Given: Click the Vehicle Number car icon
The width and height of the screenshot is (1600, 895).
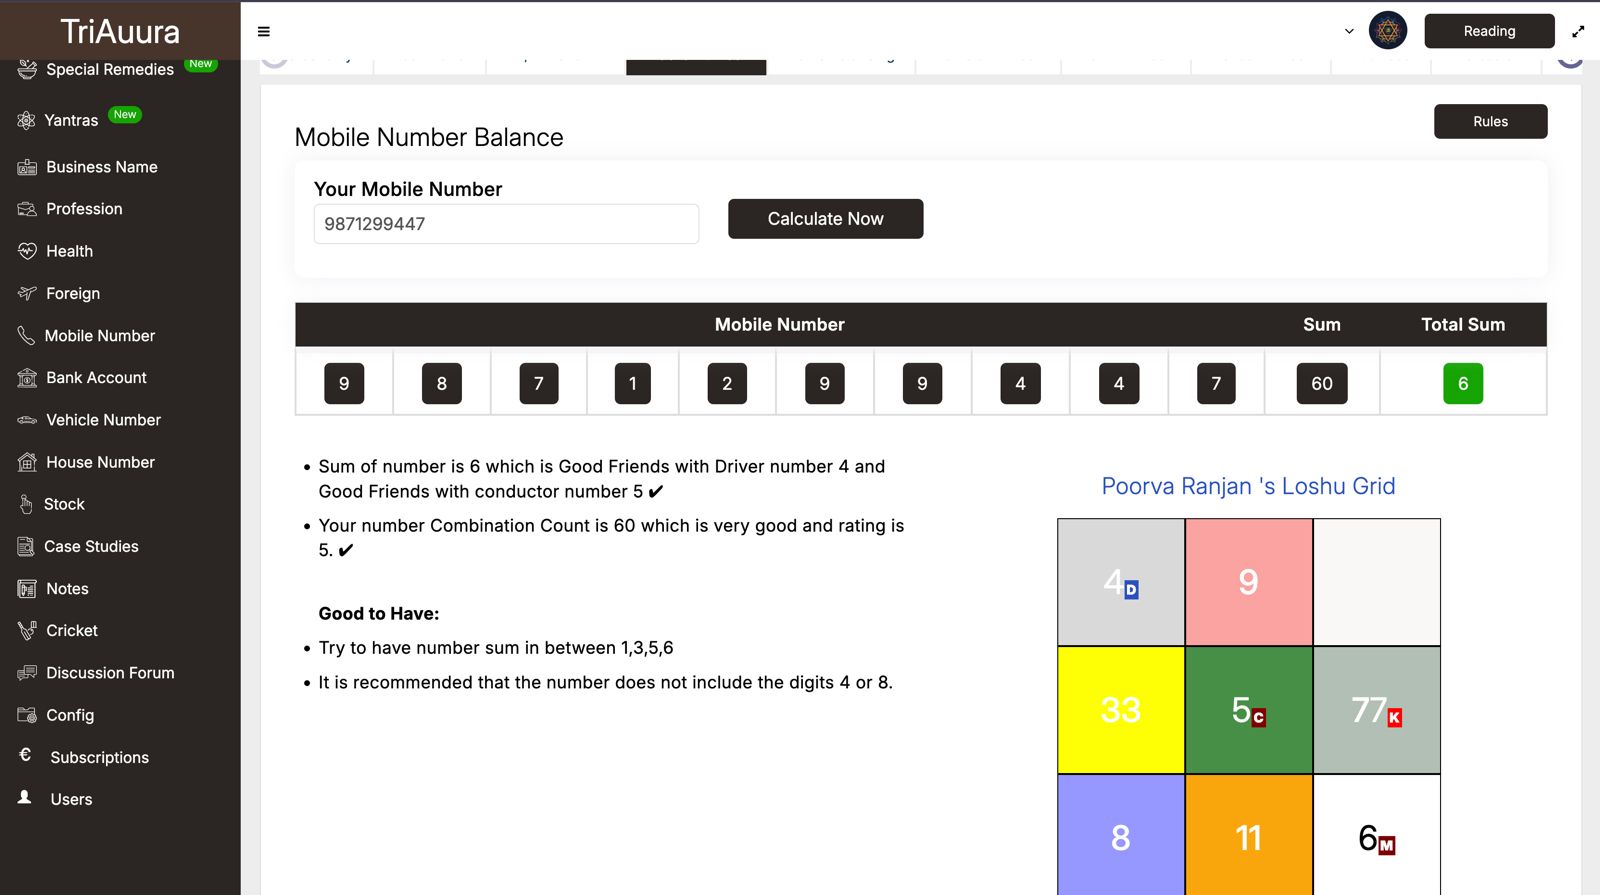Looking at the screenshot, I should (27, 420).
